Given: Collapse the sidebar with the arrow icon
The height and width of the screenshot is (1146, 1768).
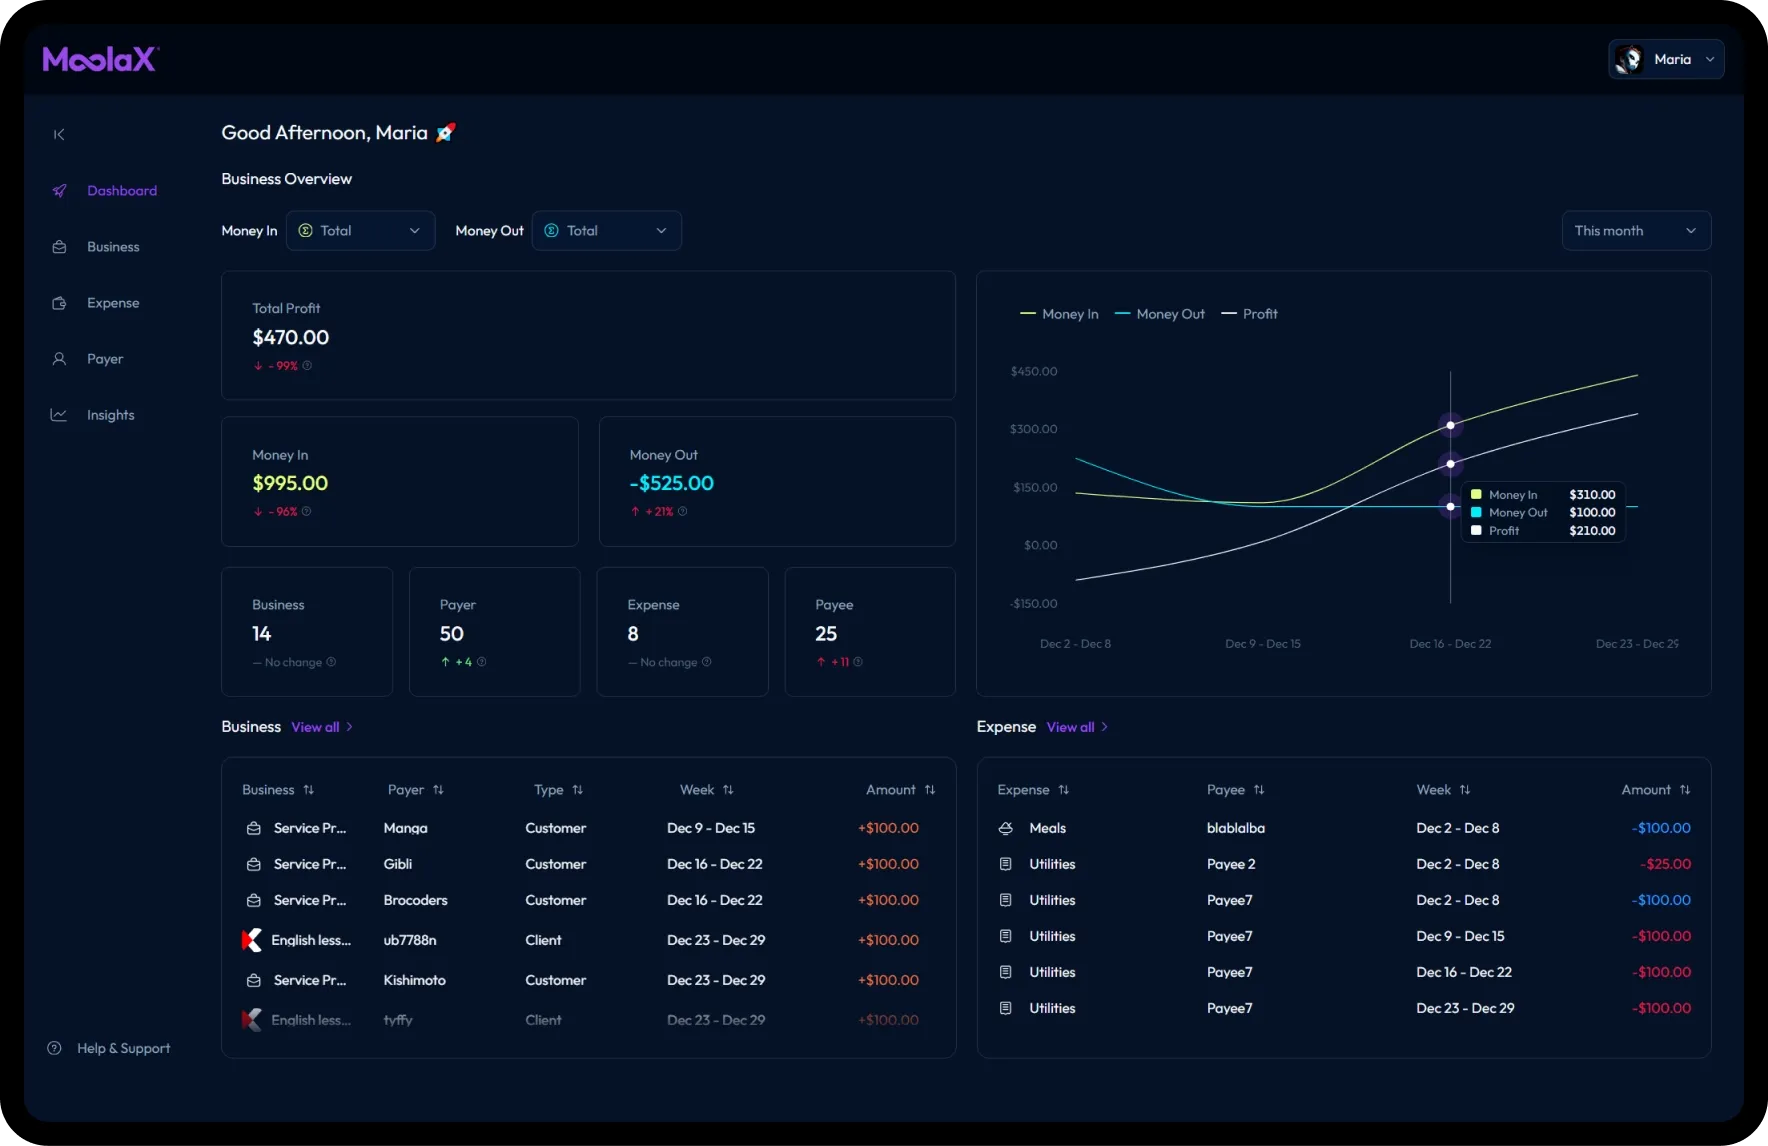Looking at the screenshot, I should [59, 134].
